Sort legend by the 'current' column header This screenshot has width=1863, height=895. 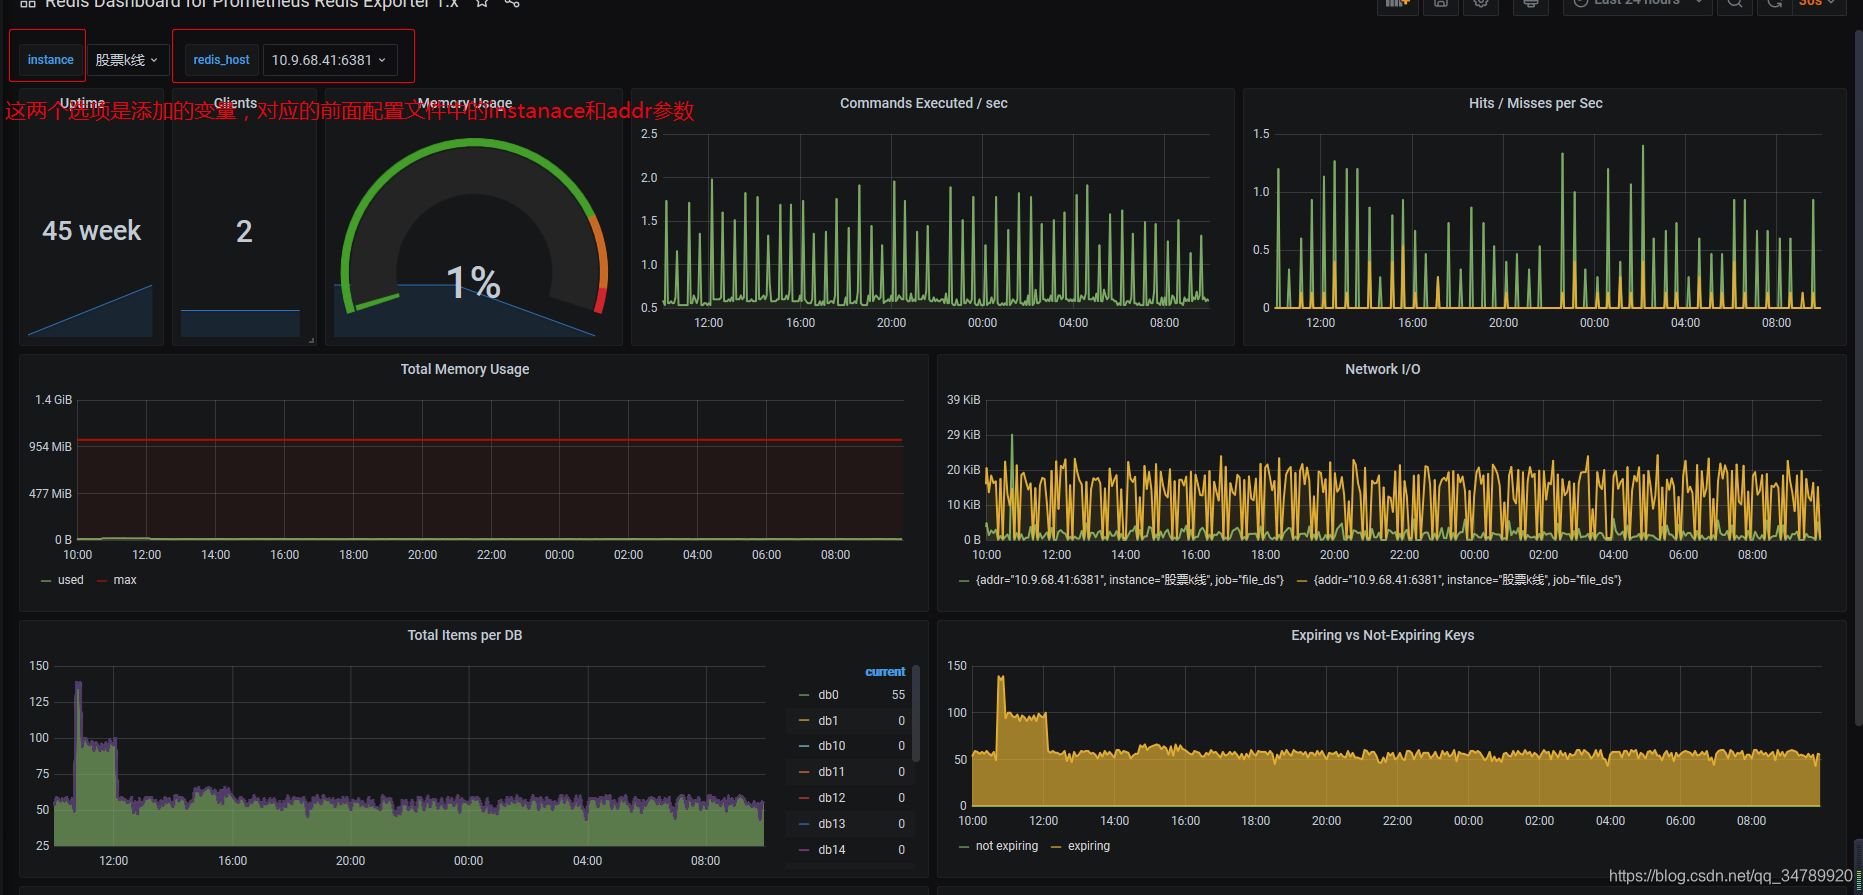pyautogui.click(x=885, y=672)
